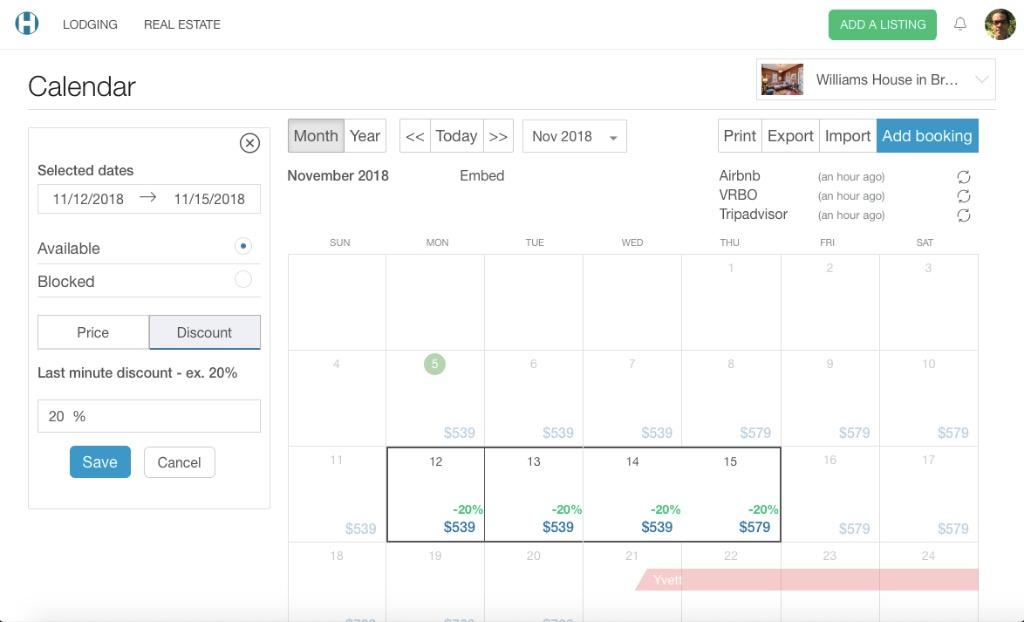The width and height of the screenshot is (1024, 622).
Task: Open the notifications bell
Action: (960, 24)
